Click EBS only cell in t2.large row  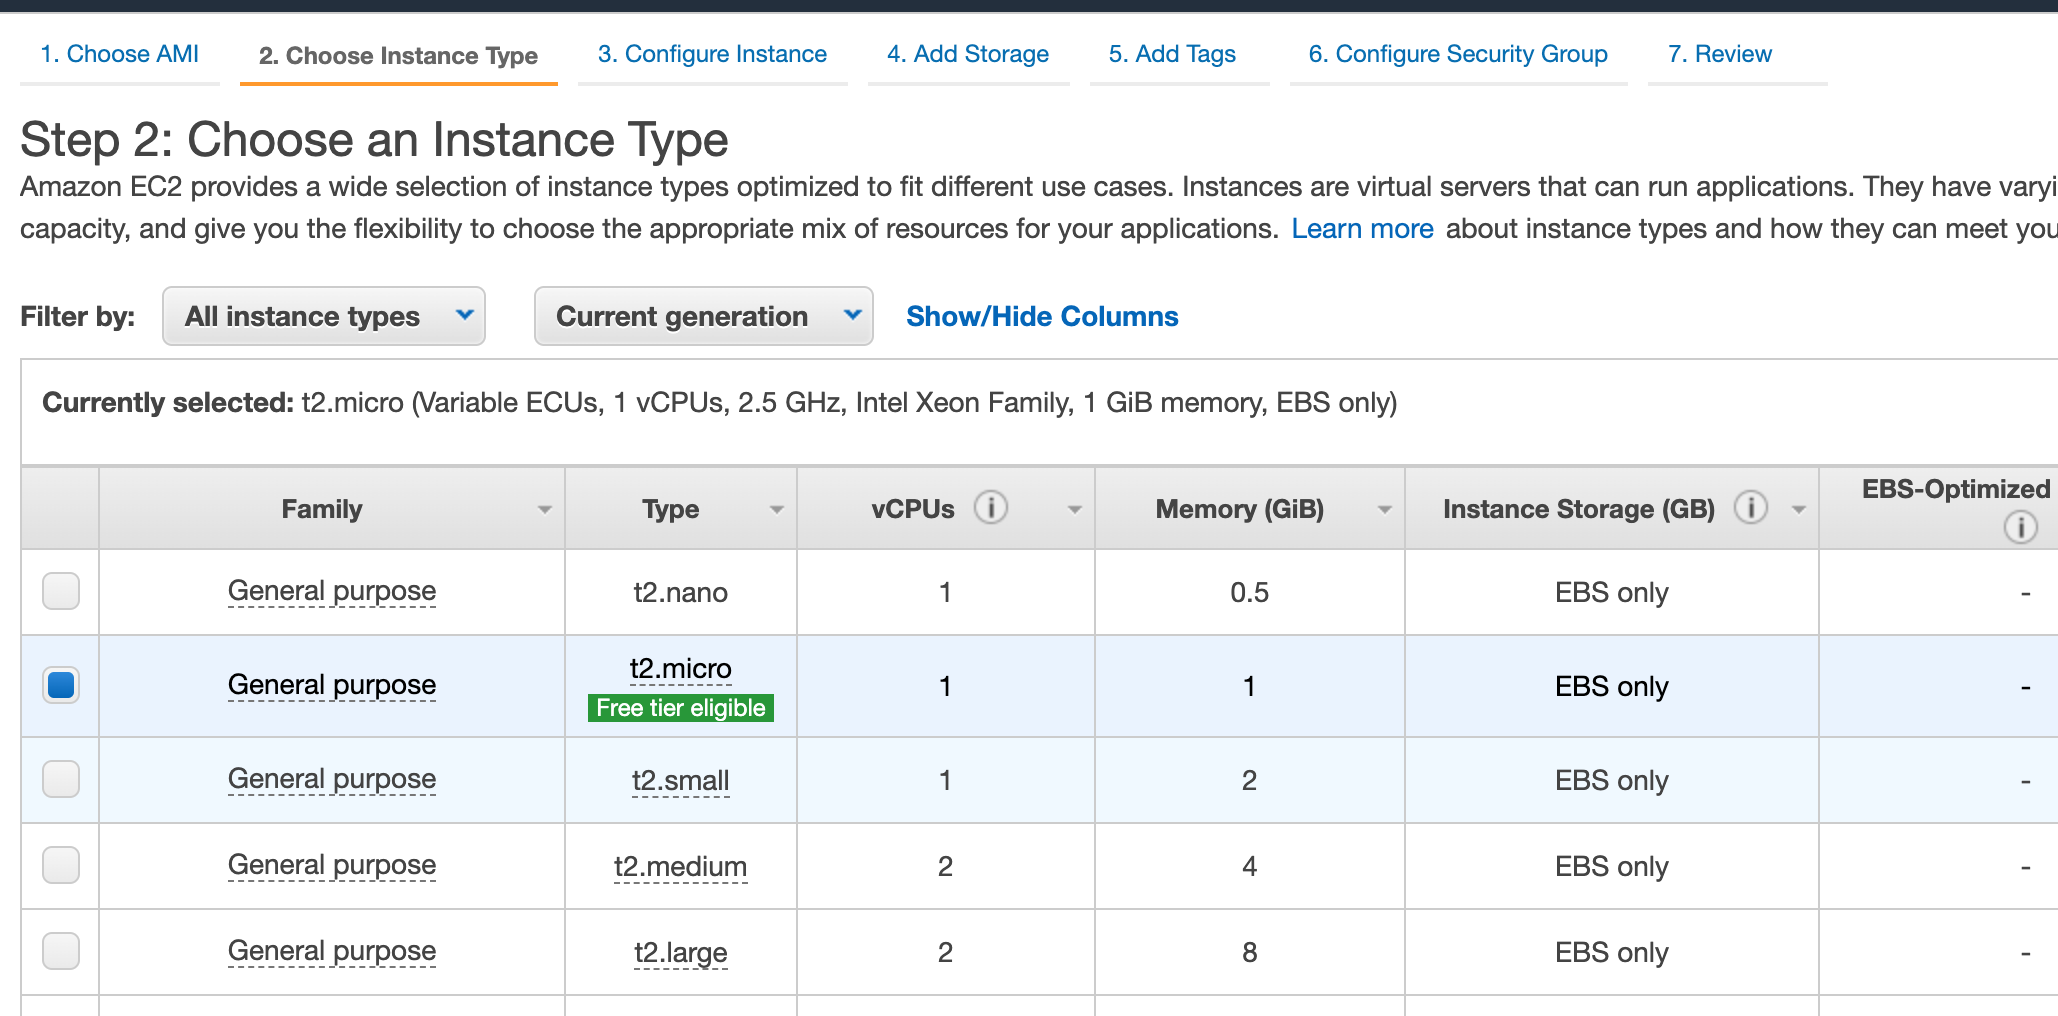1612,952
